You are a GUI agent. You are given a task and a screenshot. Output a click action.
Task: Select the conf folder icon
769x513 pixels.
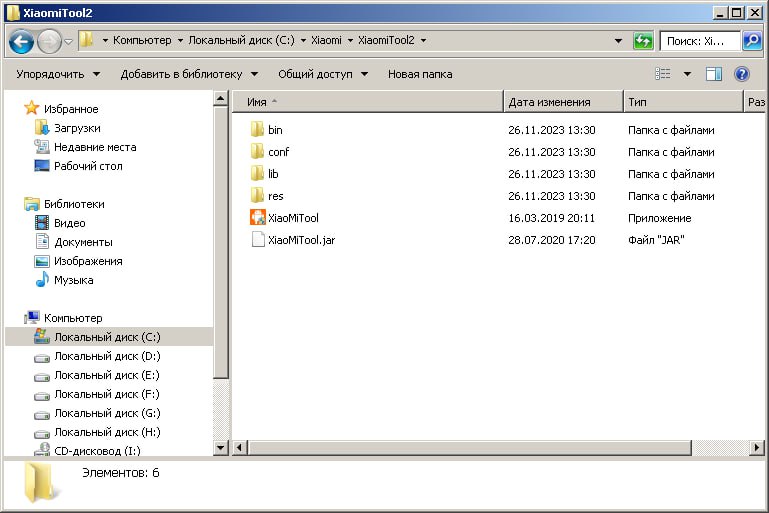[x=257, y=152]
